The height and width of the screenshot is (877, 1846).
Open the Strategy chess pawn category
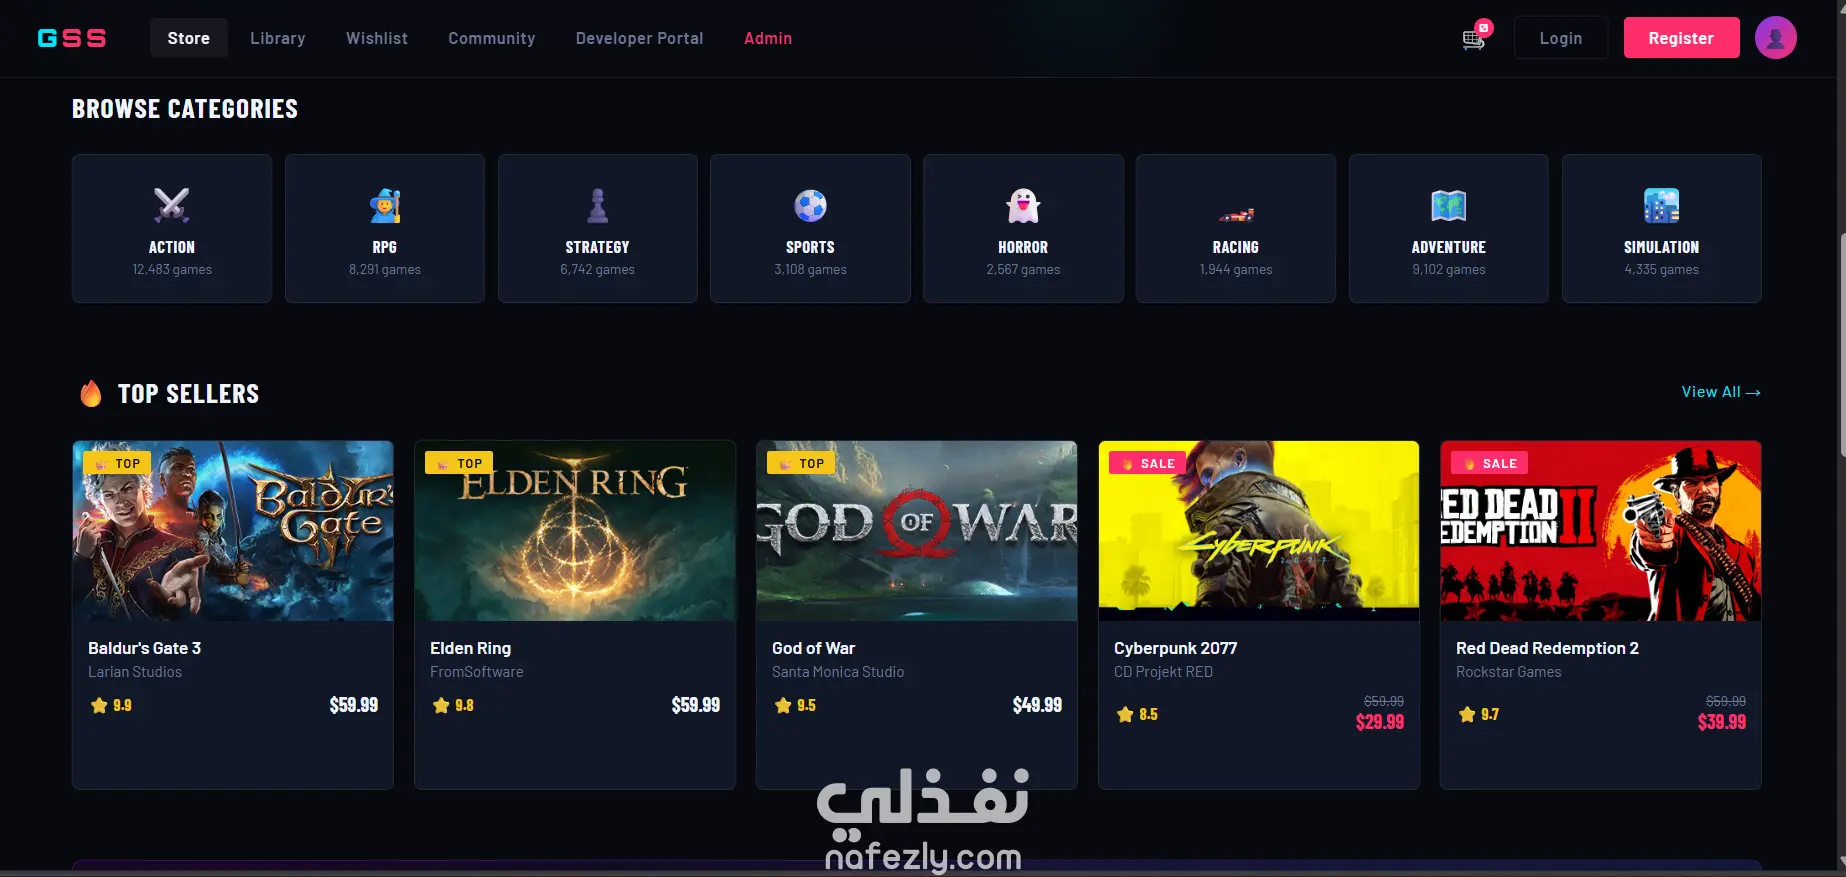[x=598, y=205]
